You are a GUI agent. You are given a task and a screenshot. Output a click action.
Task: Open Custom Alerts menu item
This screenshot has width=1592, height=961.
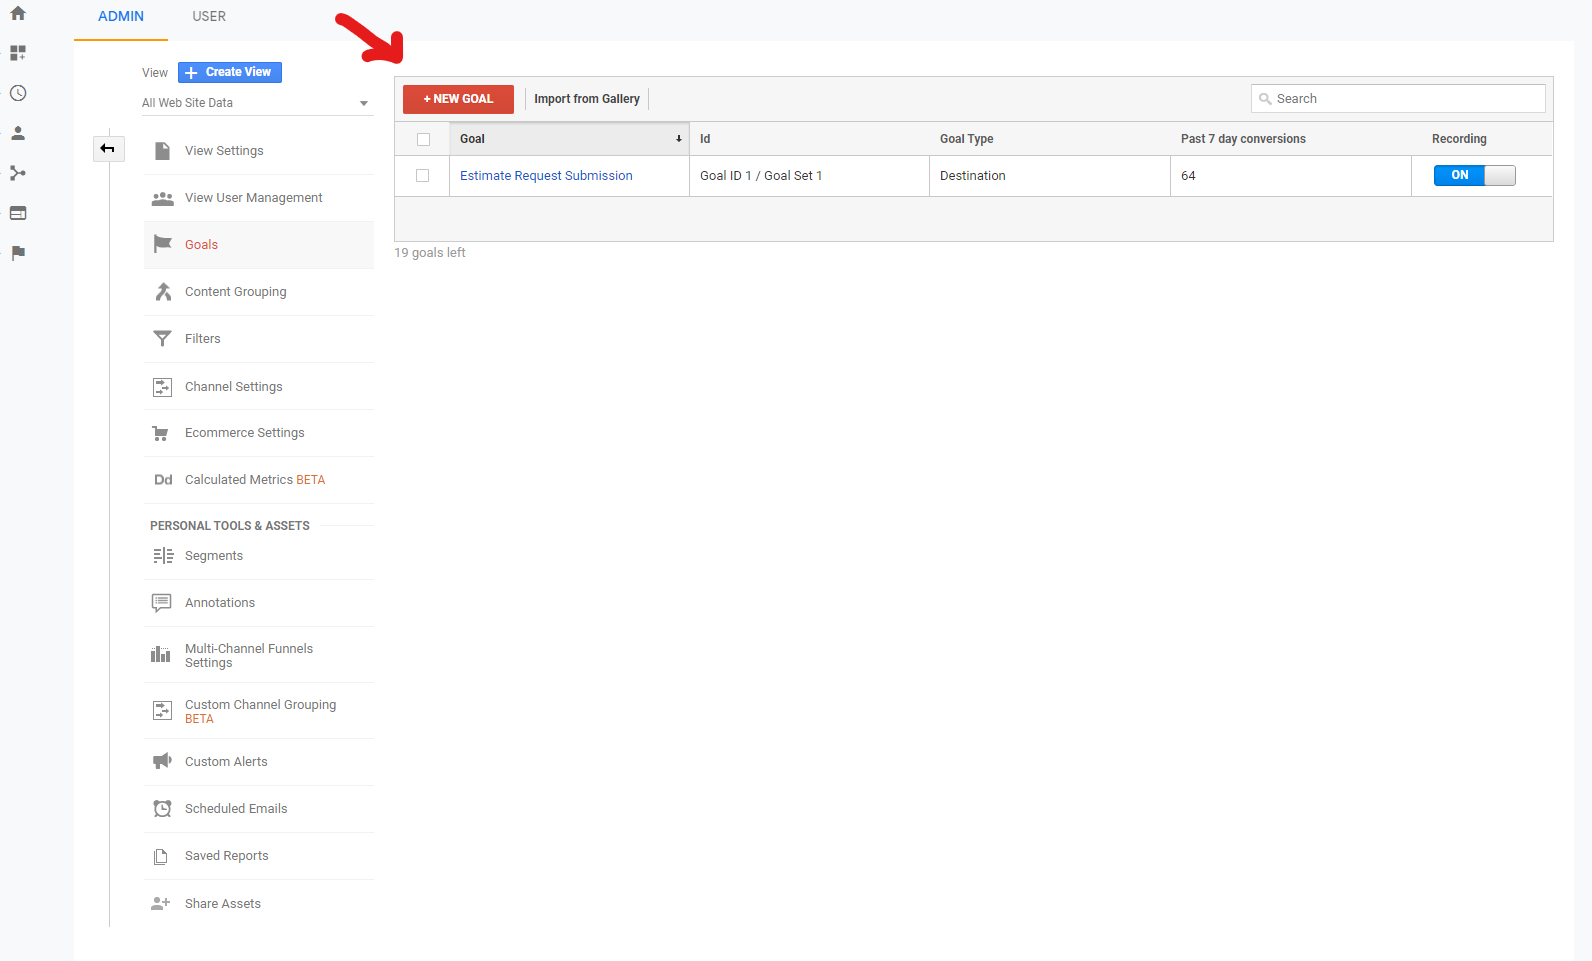coord(259,762)
